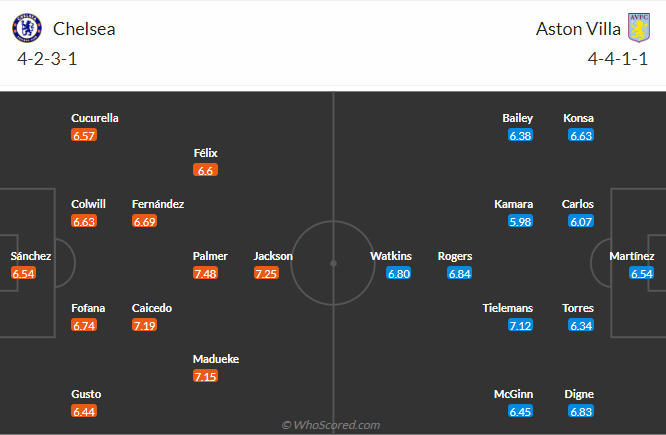
Task: Select Palmer's 7.48 rating badge
Action: click(205, 273)
